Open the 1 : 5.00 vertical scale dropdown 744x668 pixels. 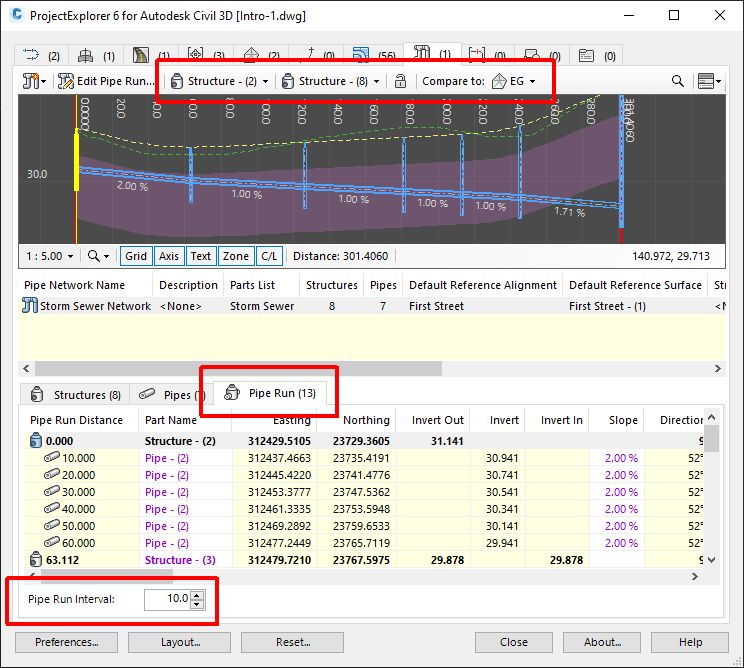click(49, 256)
